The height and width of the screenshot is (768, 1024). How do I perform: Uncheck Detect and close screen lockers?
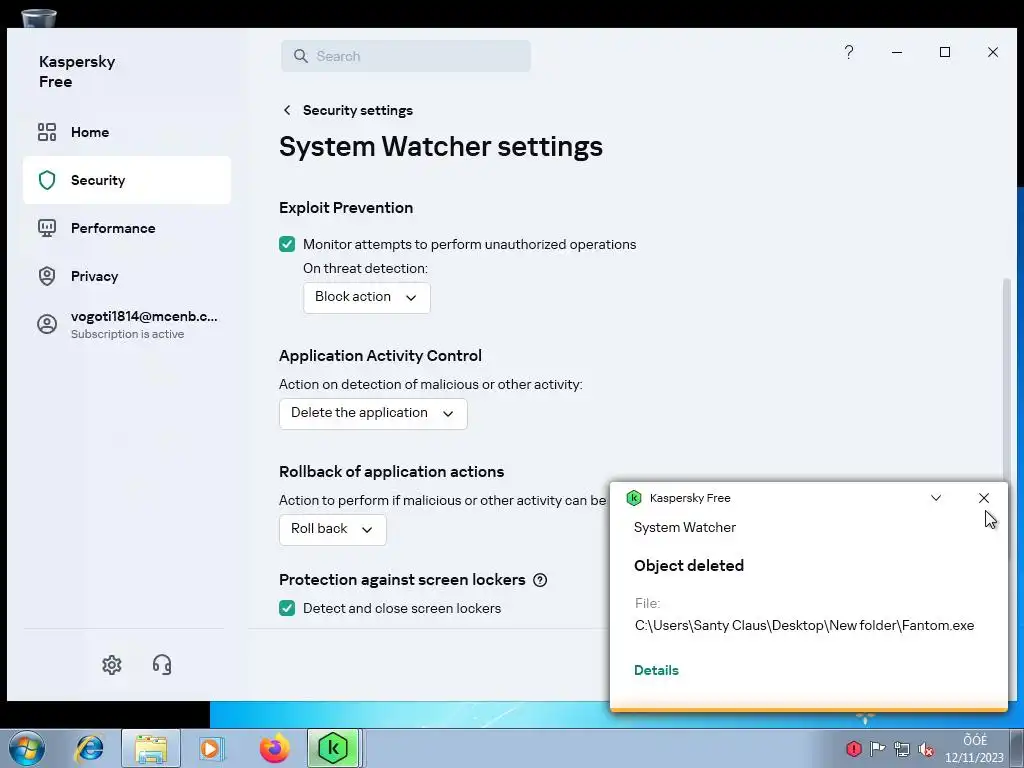(x=287, y=608)
